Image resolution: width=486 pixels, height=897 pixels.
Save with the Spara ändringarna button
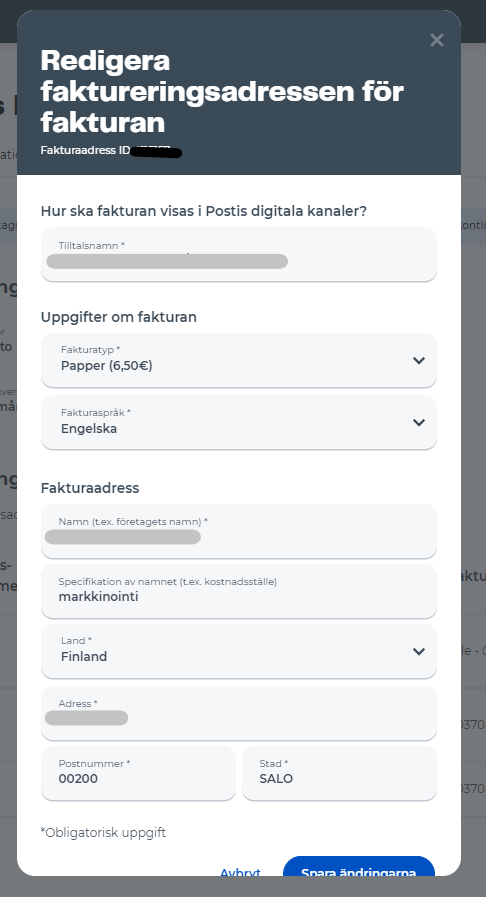[x=359, y=867]
